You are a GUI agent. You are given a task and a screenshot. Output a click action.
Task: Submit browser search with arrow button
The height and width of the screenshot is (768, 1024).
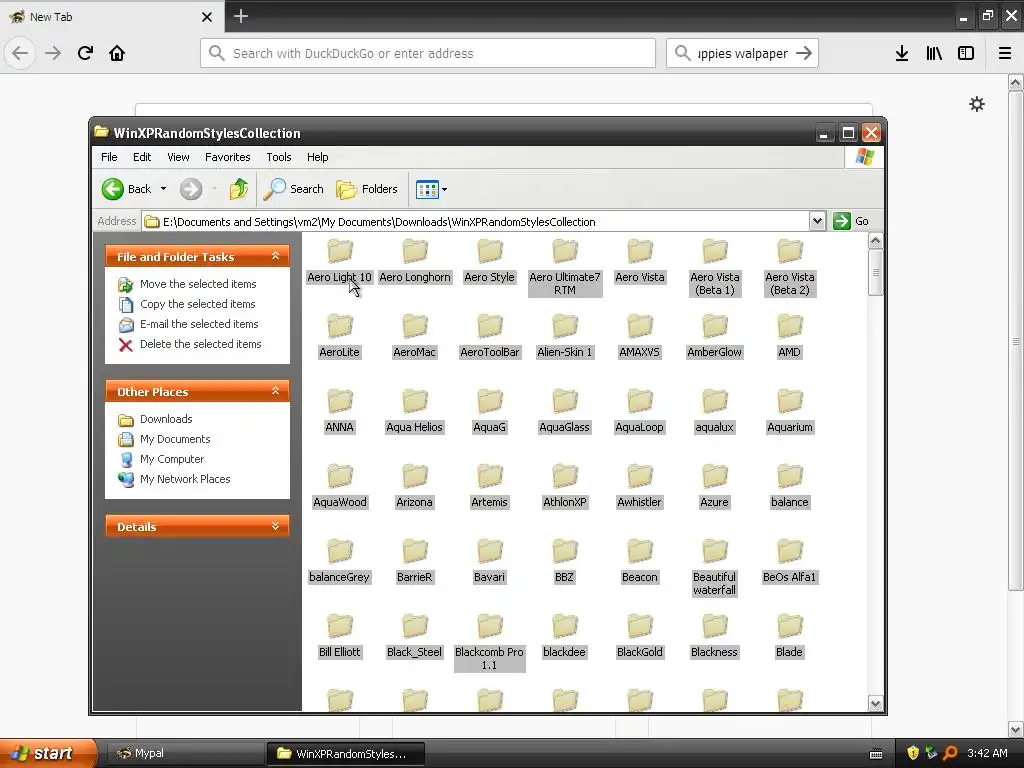804,53
